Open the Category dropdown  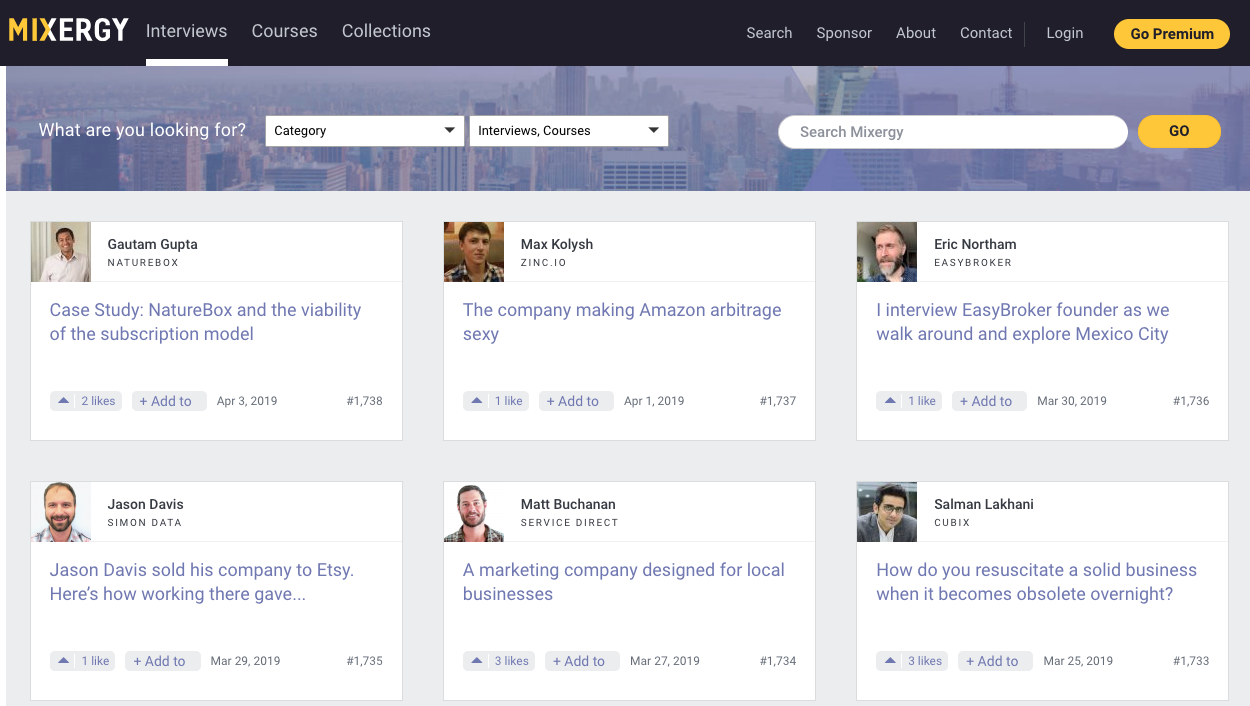tap(365, 131)
